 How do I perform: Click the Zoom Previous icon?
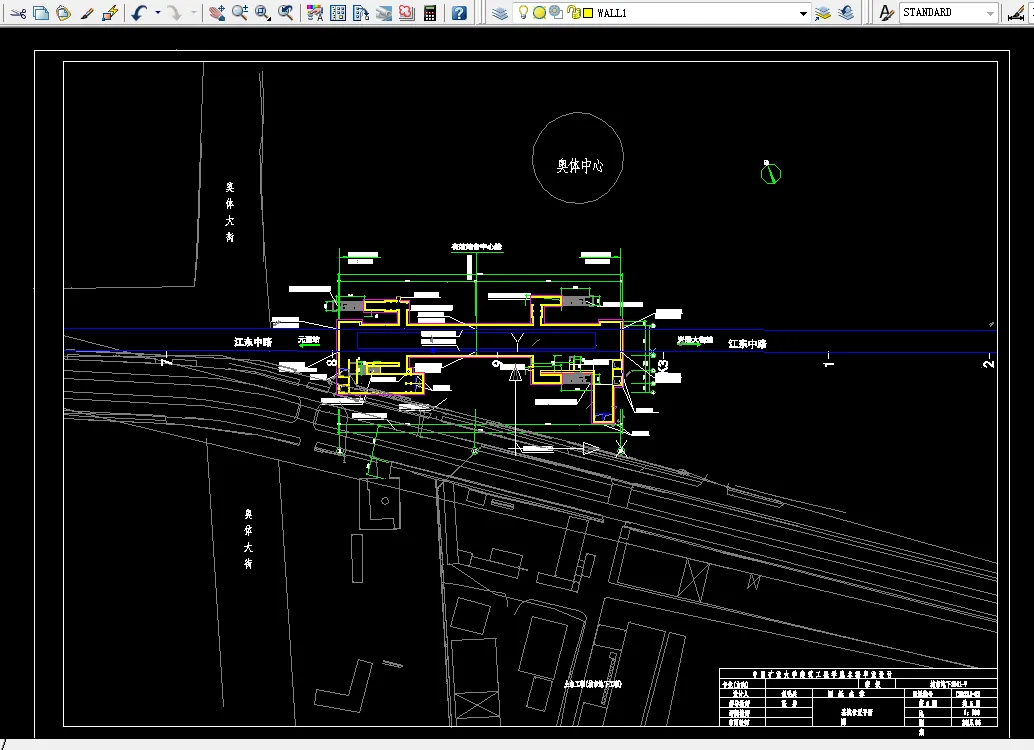pyautogui.click(x=286, y=13)
